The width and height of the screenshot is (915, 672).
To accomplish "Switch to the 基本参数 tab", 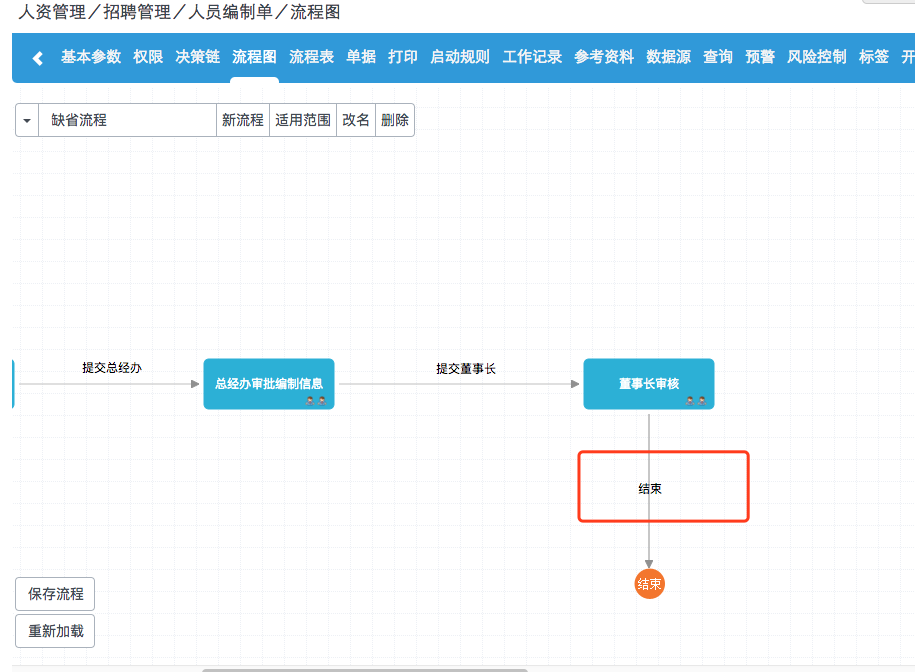I will [91, 57].
